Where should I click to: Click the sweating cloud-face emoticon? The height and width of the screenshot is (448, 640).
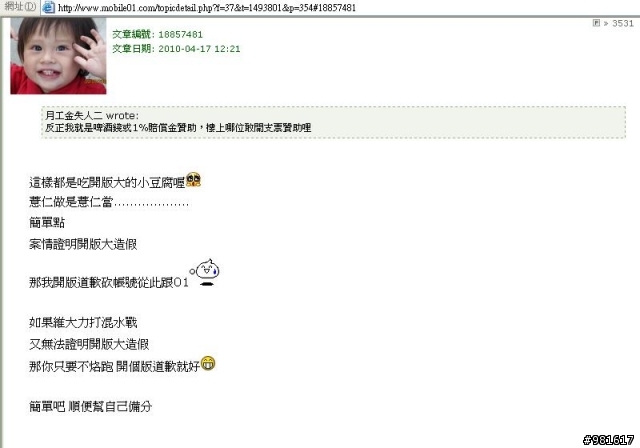click(x=205, y=272)
